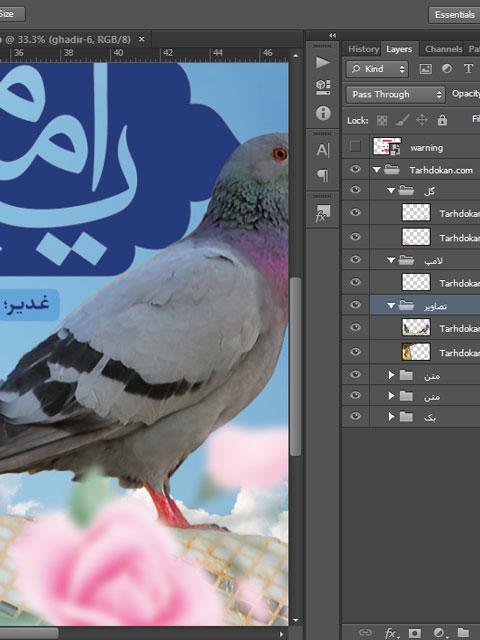Screen dimensions: 480x640
Task: Close the ghadir-6 document tab
Action: [142, 39]
